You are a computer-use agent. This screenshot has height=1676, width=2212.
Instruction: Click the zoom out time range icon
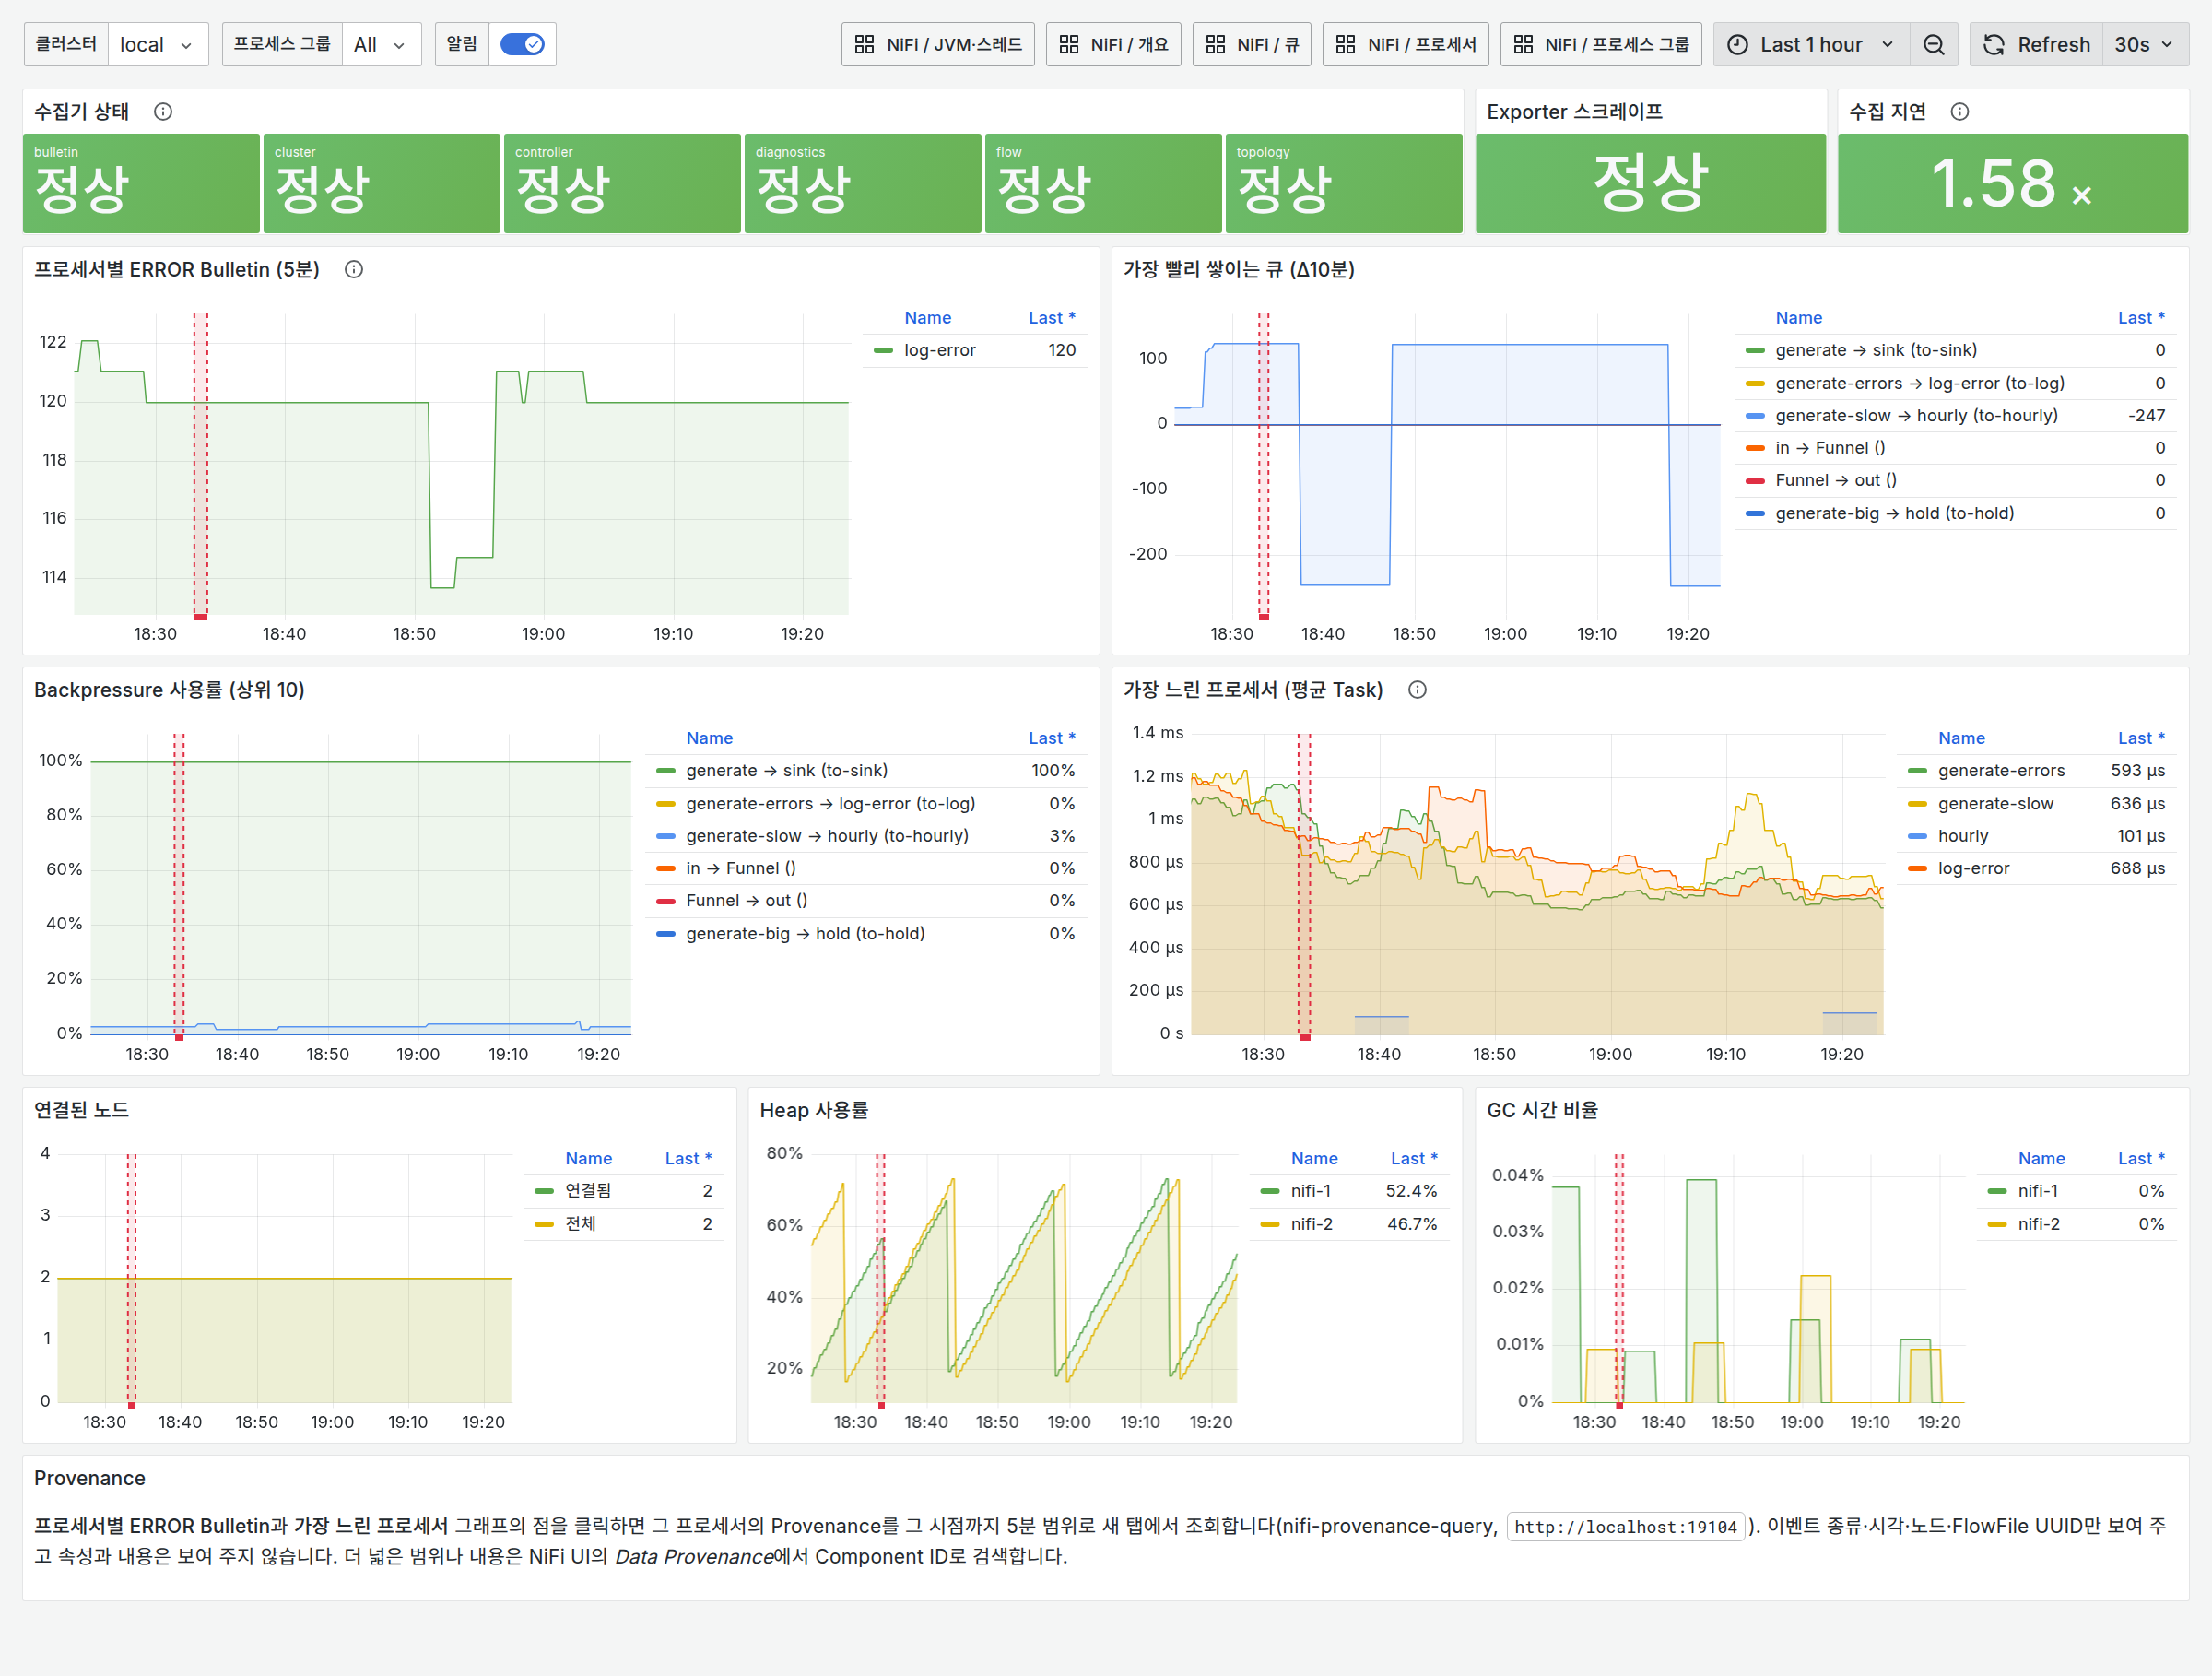1934,44
